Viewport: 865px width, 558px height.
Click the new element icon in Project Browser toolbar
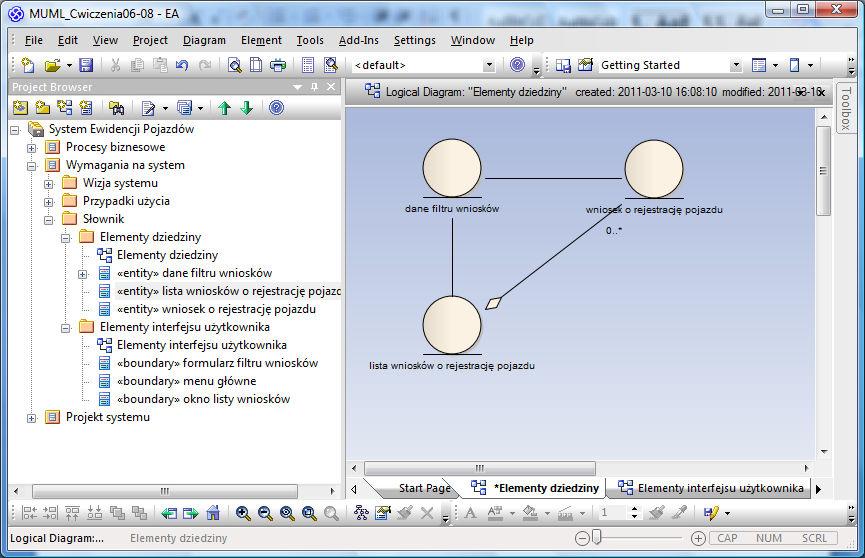86,108
